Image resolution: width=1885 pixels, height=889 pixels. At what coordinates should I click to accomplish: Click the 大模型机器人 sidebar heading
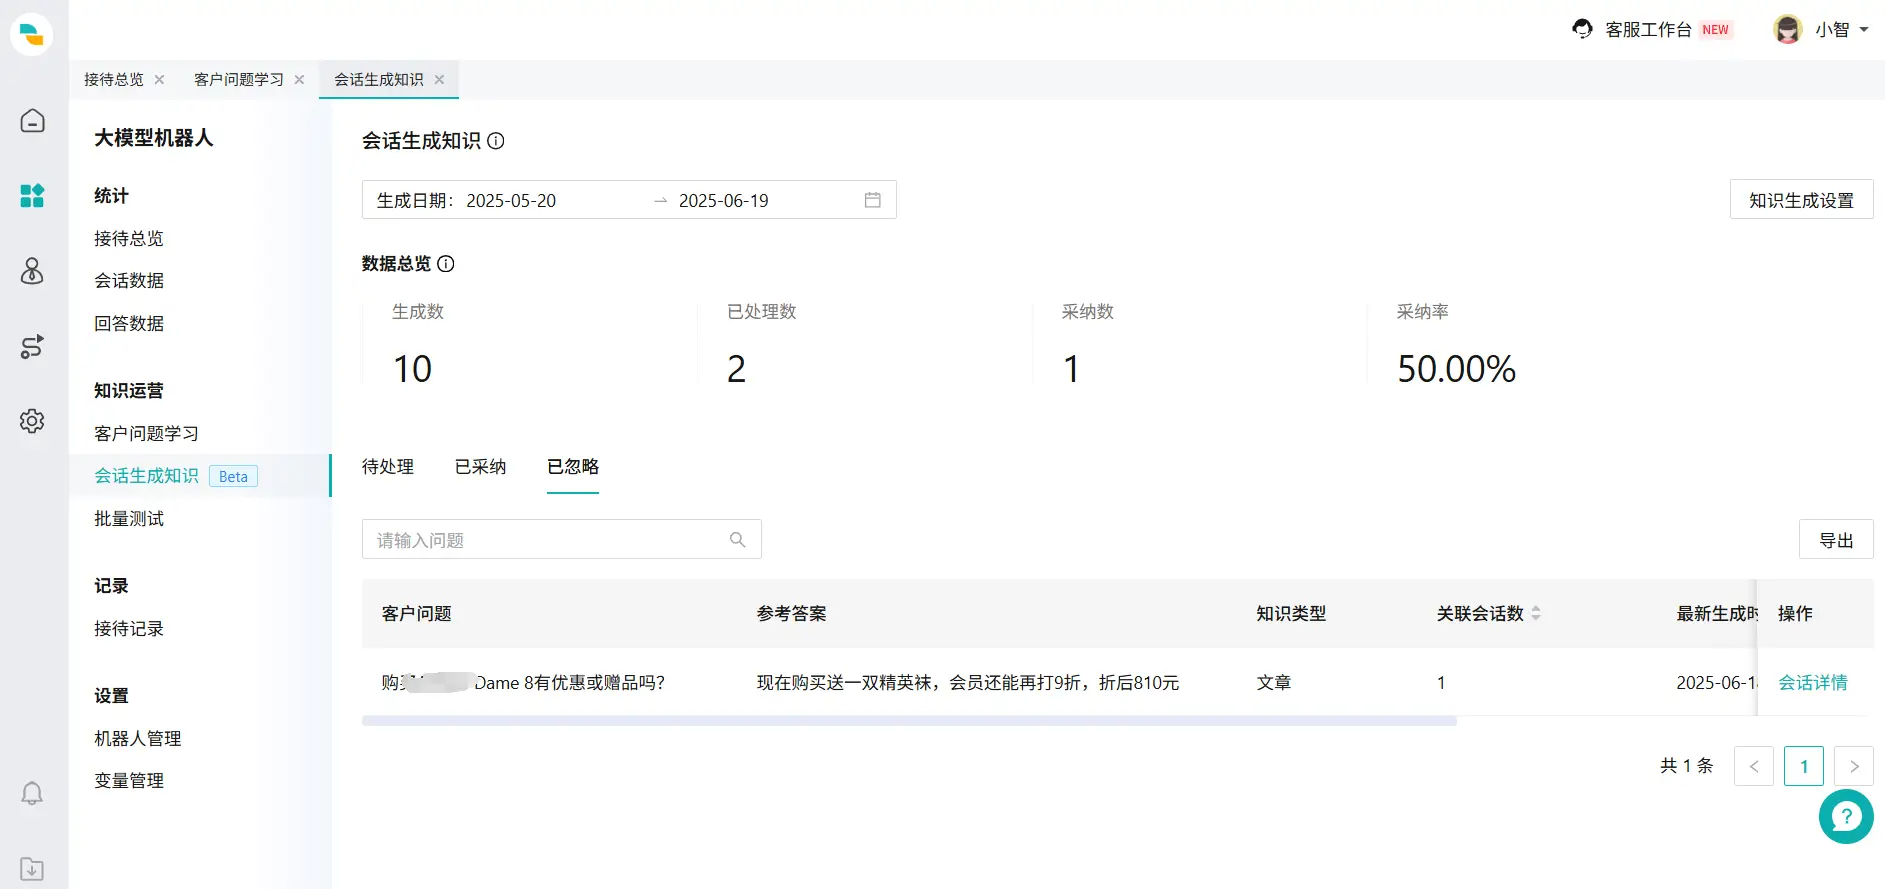click(154, 138)
